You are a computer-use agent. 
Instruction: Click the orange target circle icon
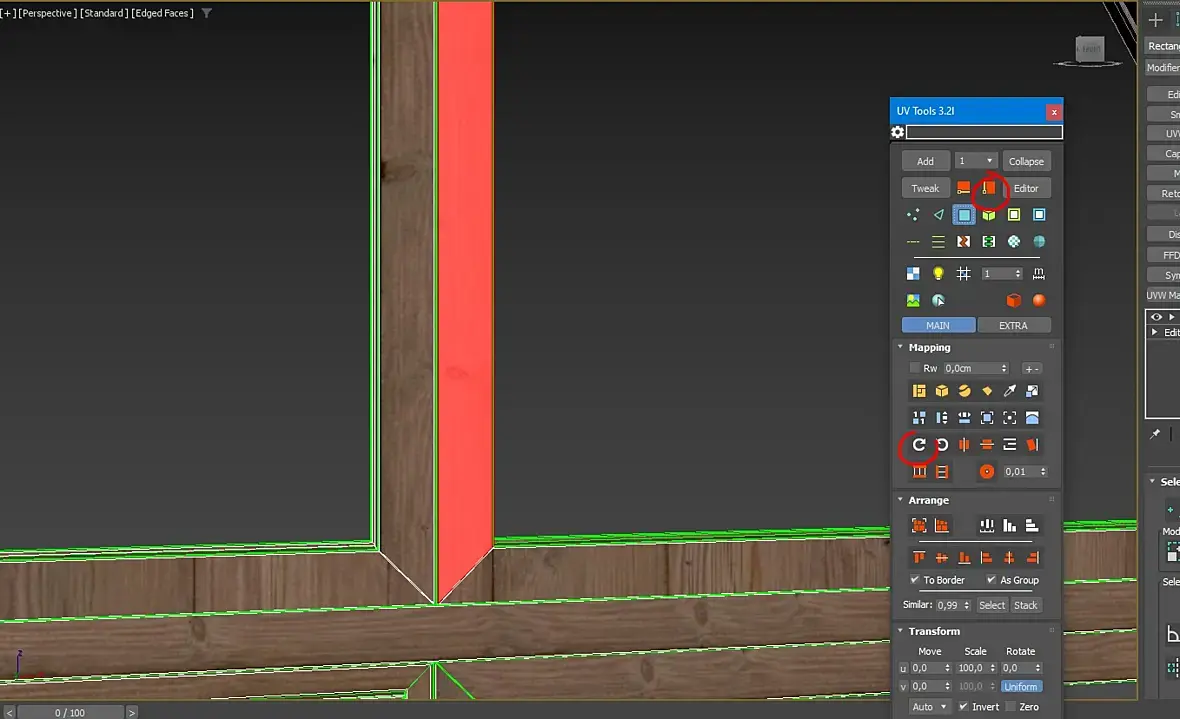coord(987,472)
